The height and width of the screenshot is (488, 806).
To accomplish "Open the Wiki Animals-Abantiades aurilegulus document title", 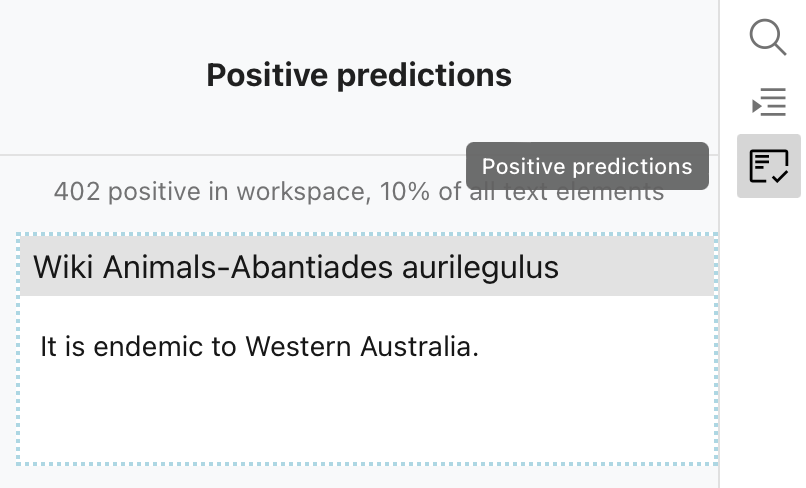I will (296, 267).
